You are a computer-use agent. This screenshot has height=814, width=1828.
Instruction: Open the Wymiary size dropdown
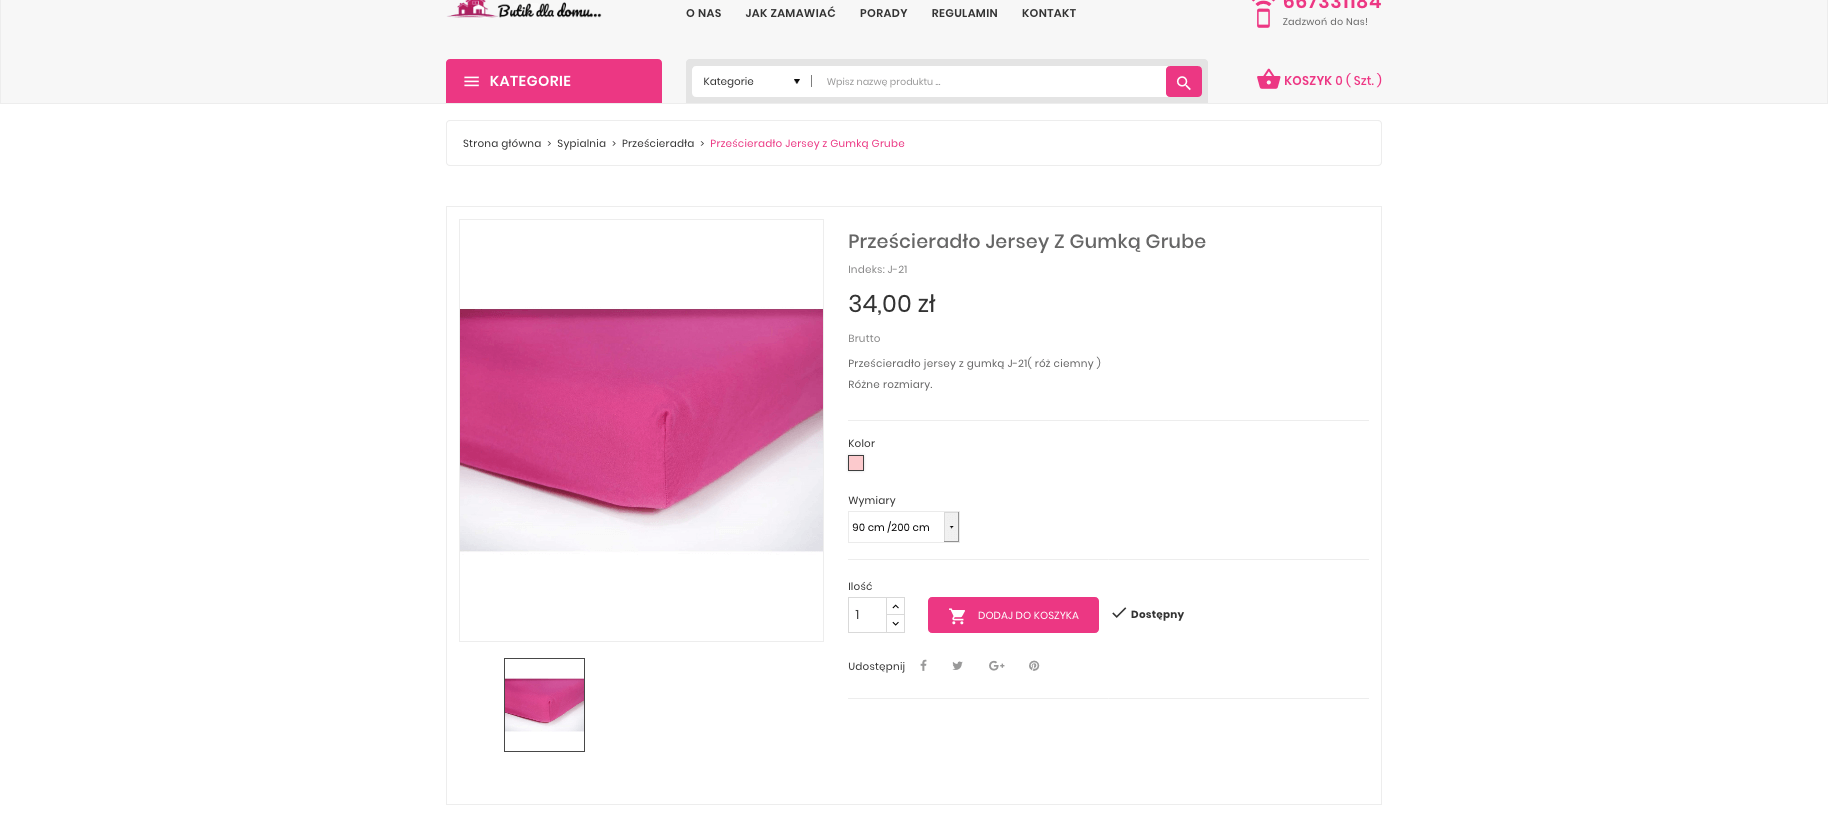tap(903, 527)
